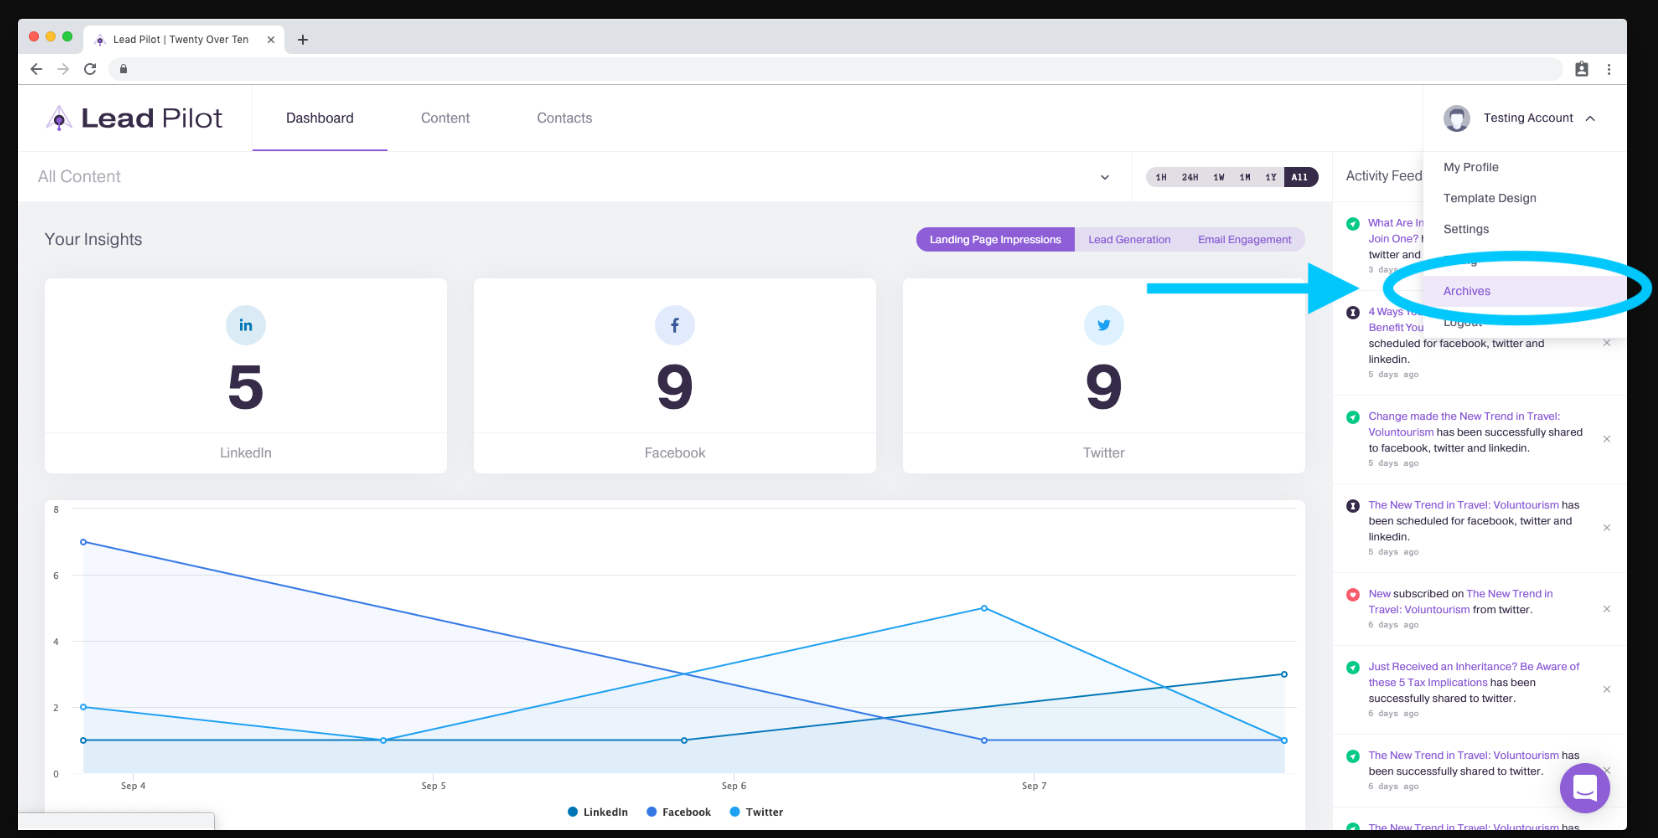The image size is (1658, 838).
Task: Open the browser three-dot menu
Action: 1609,69
